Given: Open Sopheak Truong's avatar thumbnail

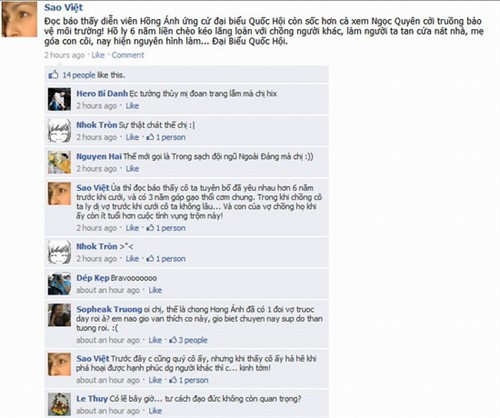Looking at the screenshot, I should tap(59, 315).
